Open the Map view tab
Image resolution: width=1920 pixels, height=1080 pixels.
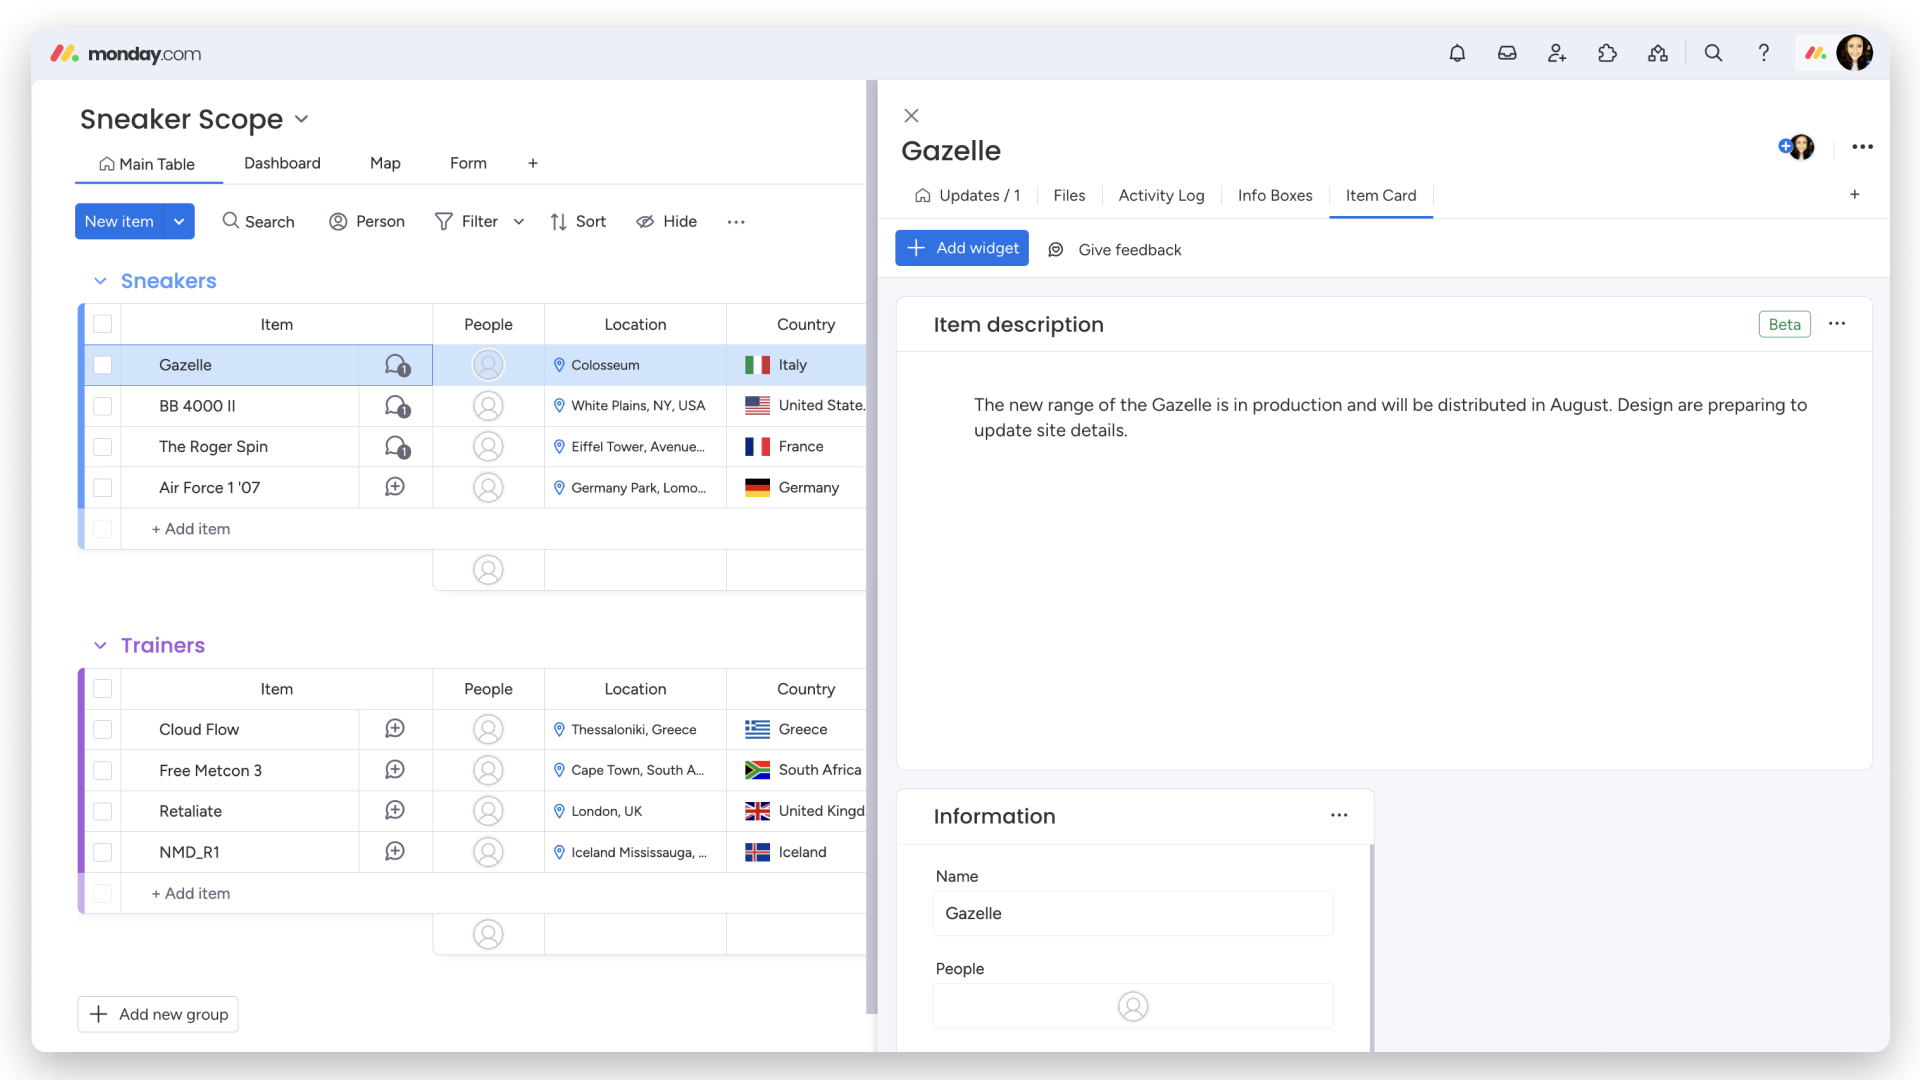[385, 163]
